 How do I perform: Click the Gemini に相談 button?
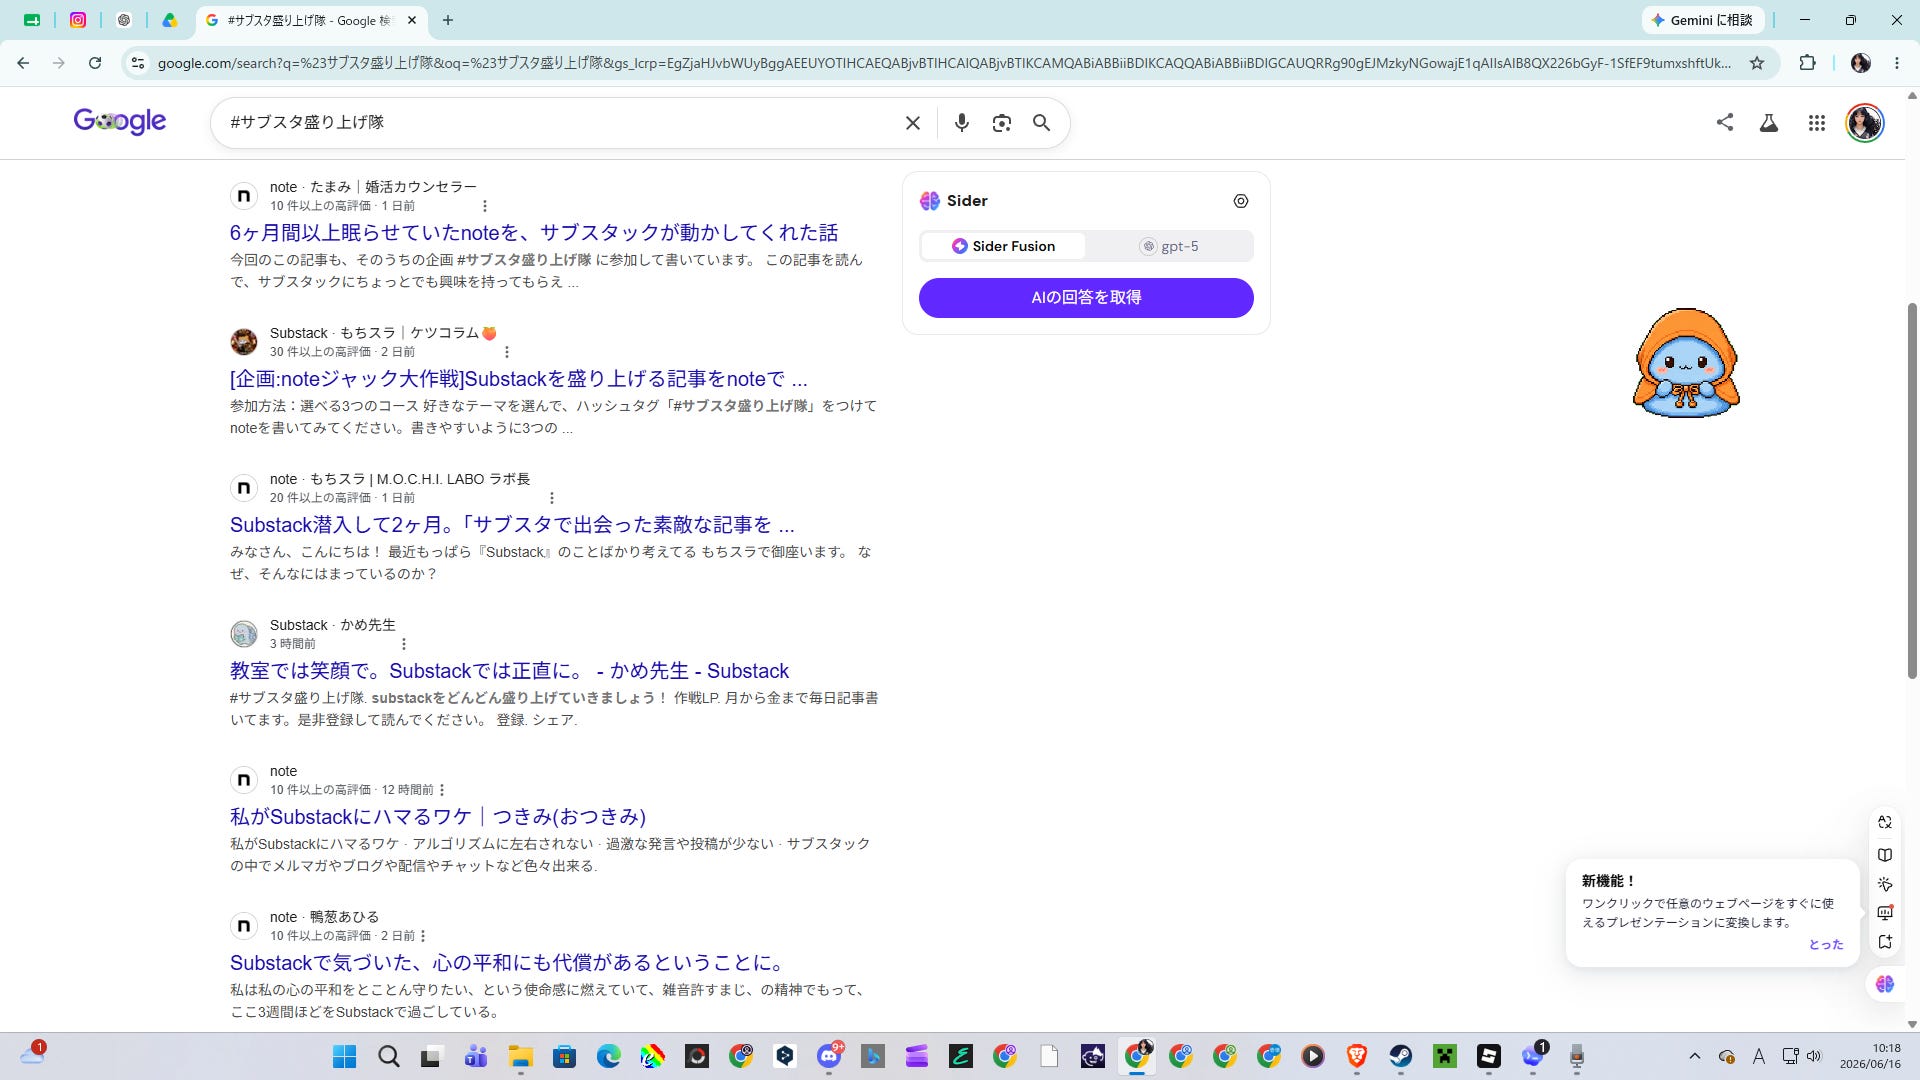(x=1703, y=20)
